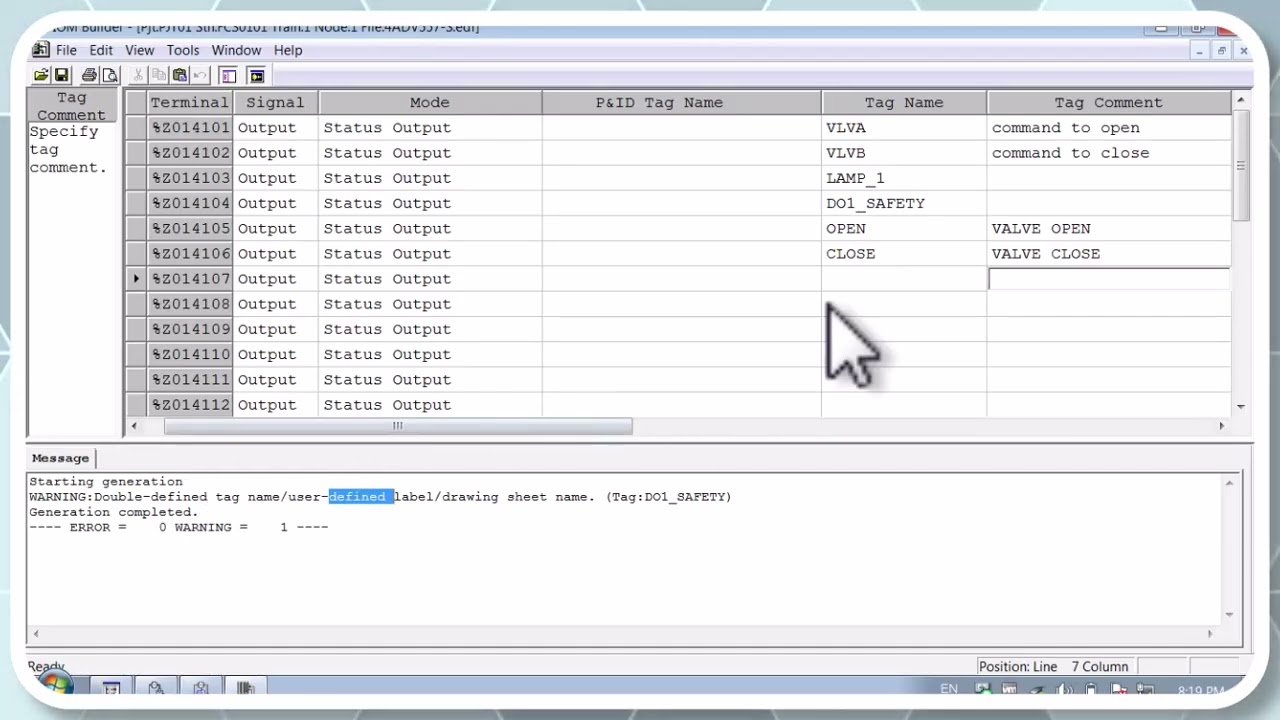
Task: Click the Open file toolbar icon
Action: [x=41, y=75]
